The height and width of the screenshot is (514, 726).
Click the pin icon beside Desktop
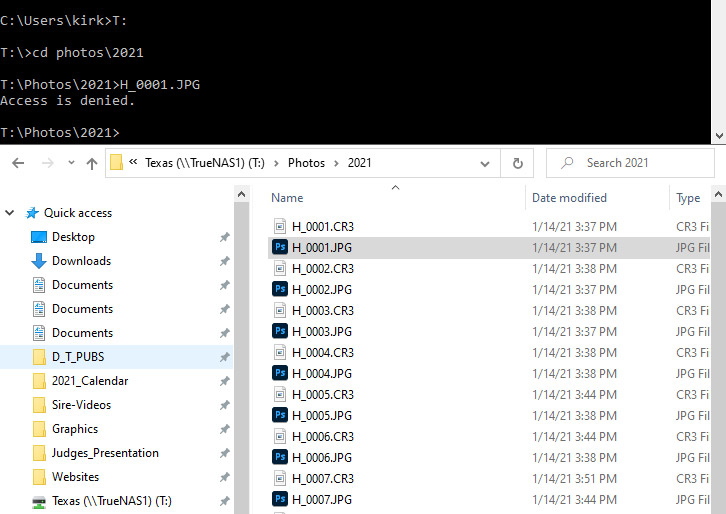[x=225, y=237]
